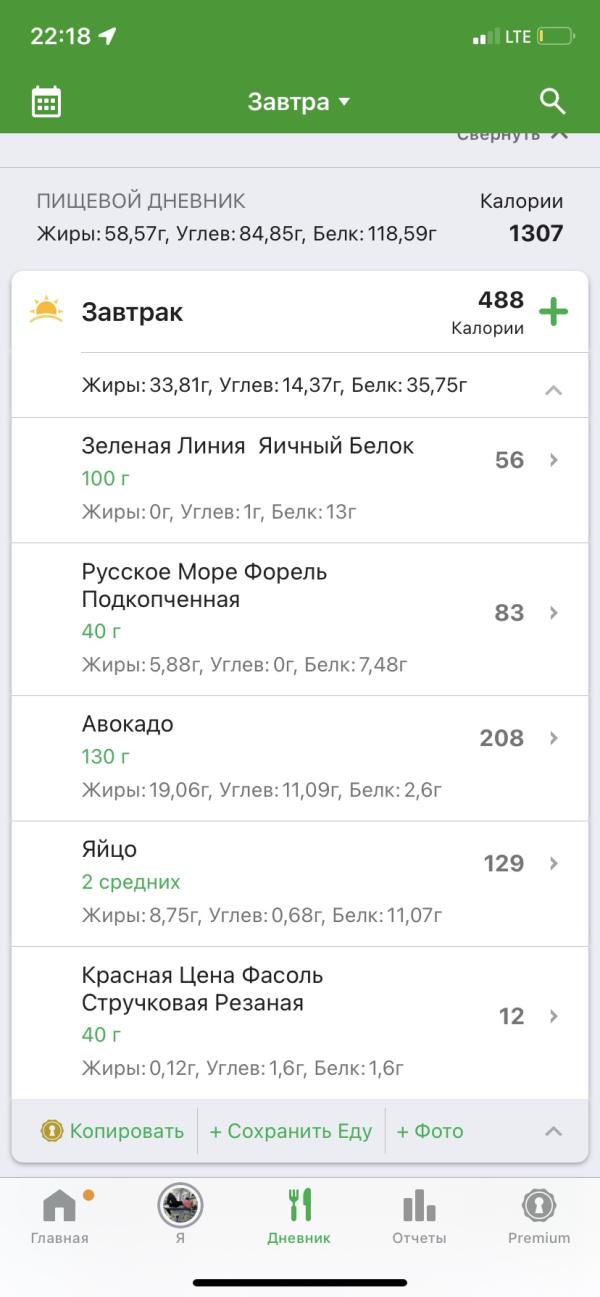Collapse the breakfast macros summary chevron

[553, 390]
